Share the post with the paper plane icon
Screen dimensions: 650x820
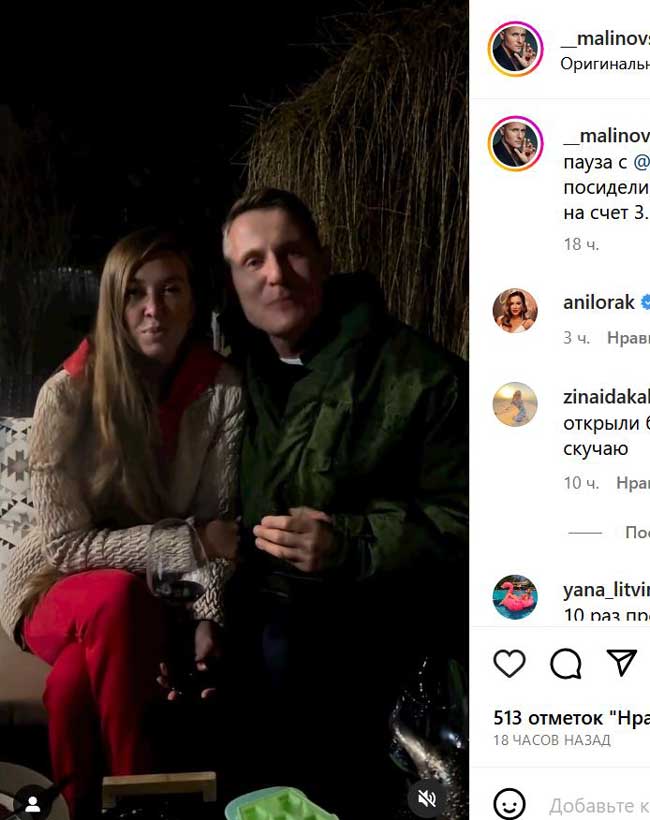621,663
